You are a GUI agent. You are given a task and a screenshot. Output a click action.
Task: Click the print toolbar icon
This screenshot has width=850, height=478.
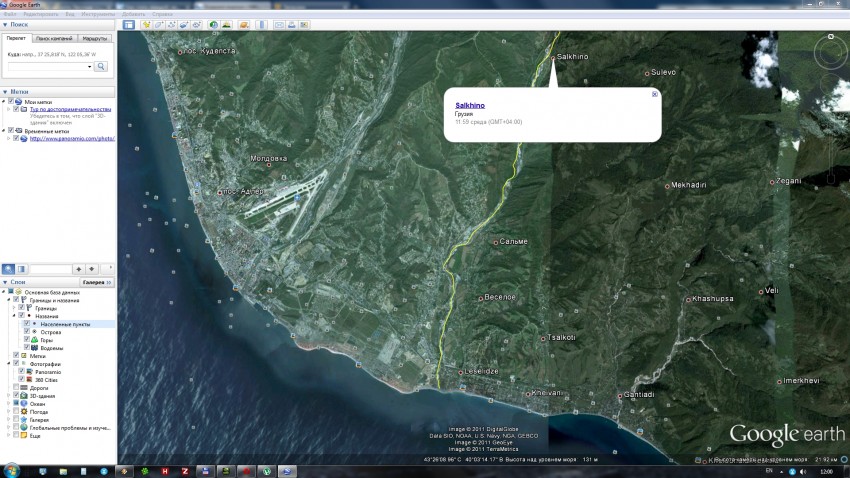point(292,24)
